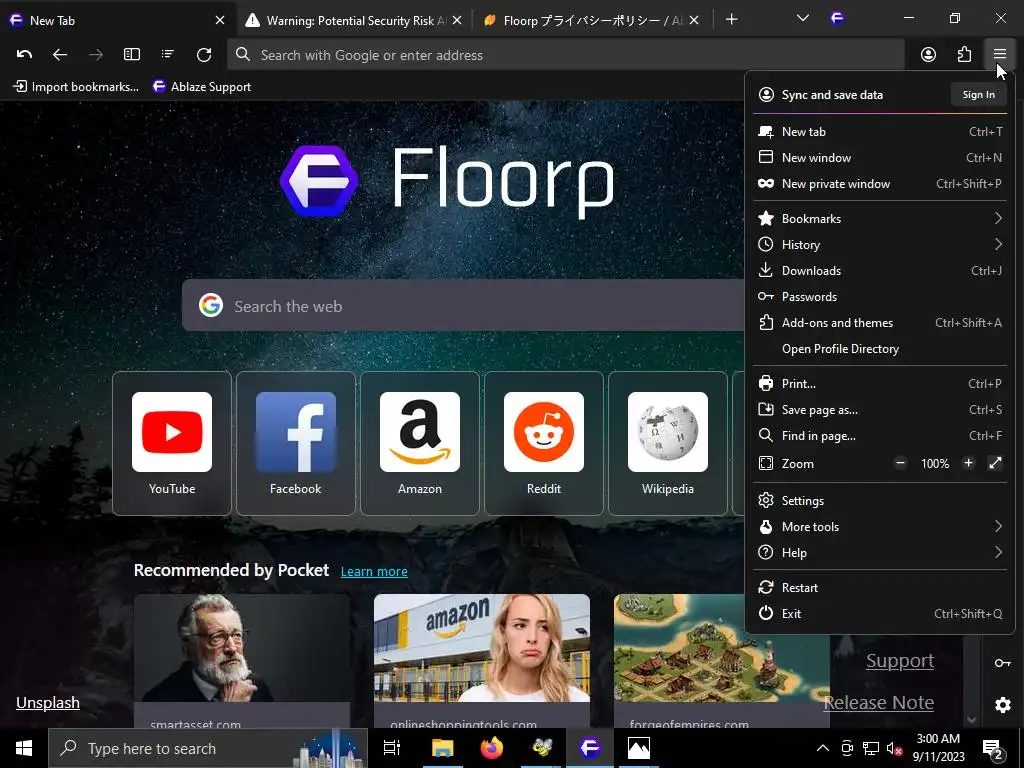The width and height of the screenshot is (1024, 768).
Task: Open the account profile icon
Action: tap(928, 55)
